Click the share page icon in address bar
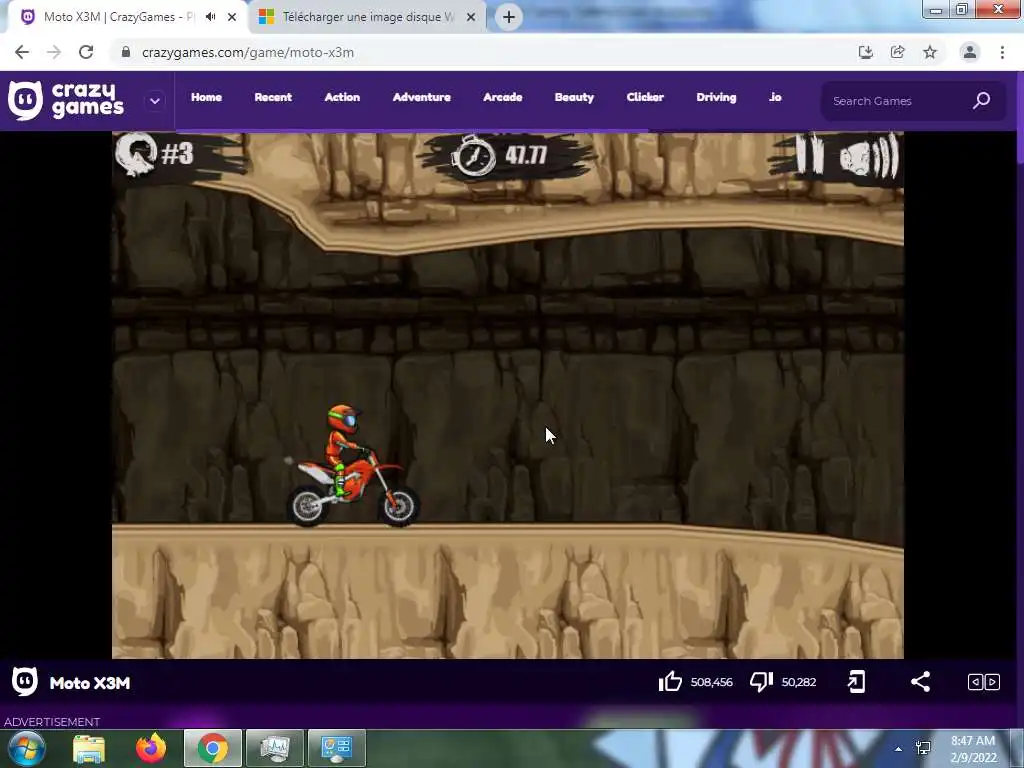The image size is (1024, 768). tap(898, 52)
